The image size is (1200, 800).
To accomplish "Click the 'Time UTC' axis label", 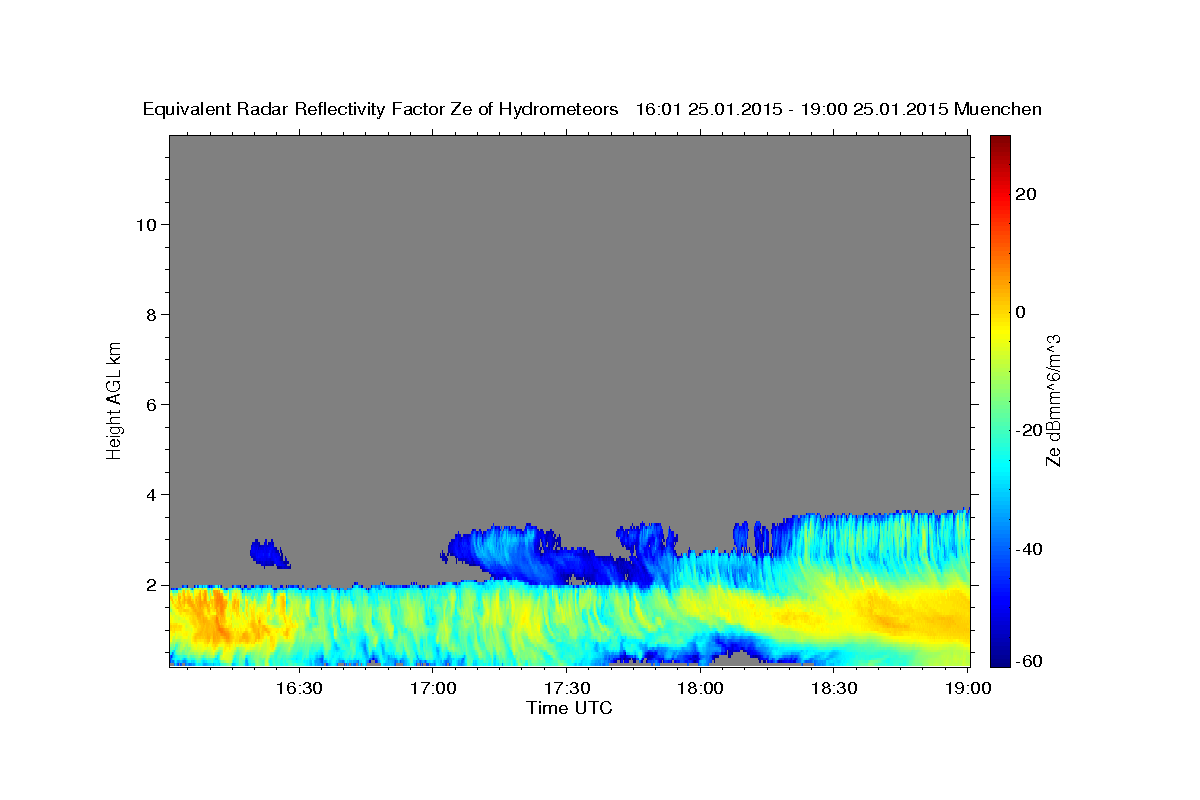I will [569, 708].
